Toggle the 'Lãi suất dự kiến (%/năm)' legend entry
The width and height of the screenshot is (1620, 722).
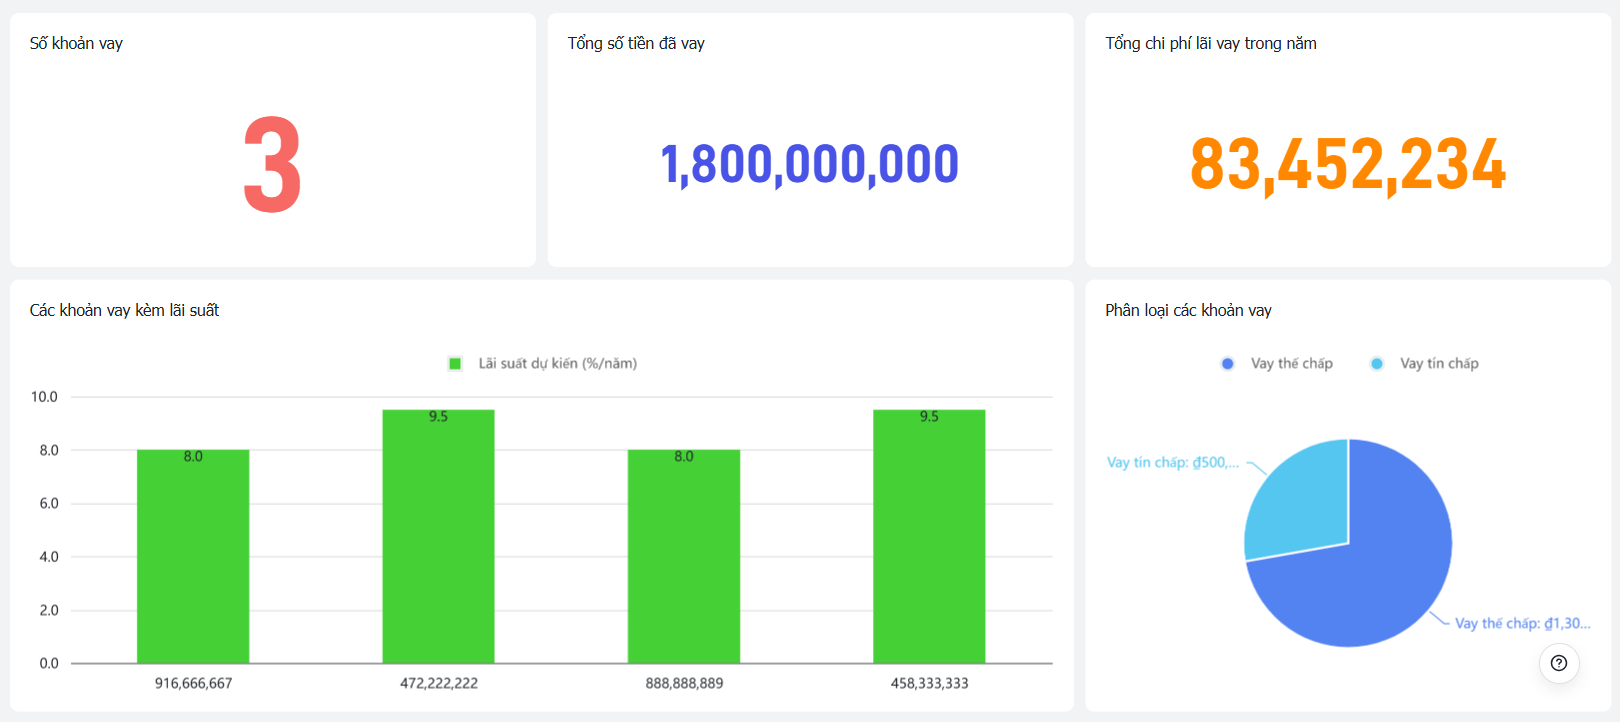[x=543, y=364]
